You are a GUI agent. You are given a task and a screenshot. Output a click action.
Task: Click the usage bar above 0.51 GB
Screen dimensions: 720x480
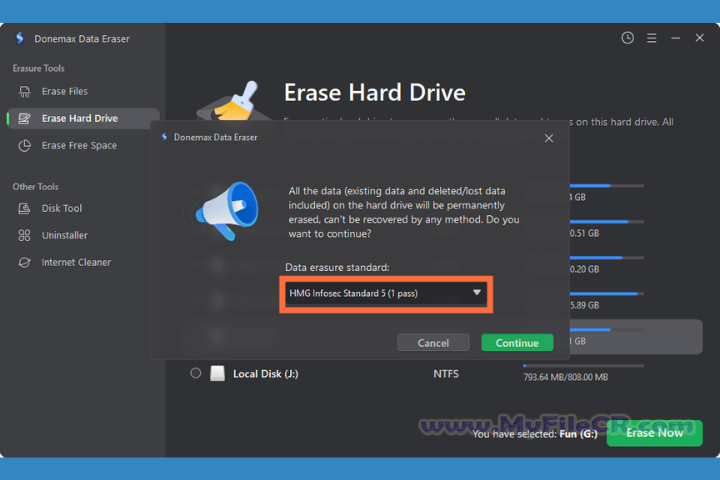click(x=607, y=222)
